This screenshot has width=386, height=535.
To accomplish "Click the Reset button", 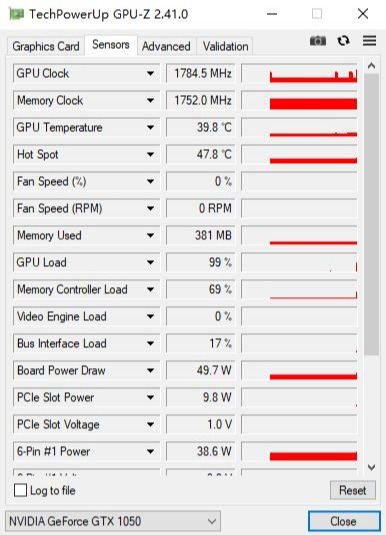I will (x=353, y=490).
